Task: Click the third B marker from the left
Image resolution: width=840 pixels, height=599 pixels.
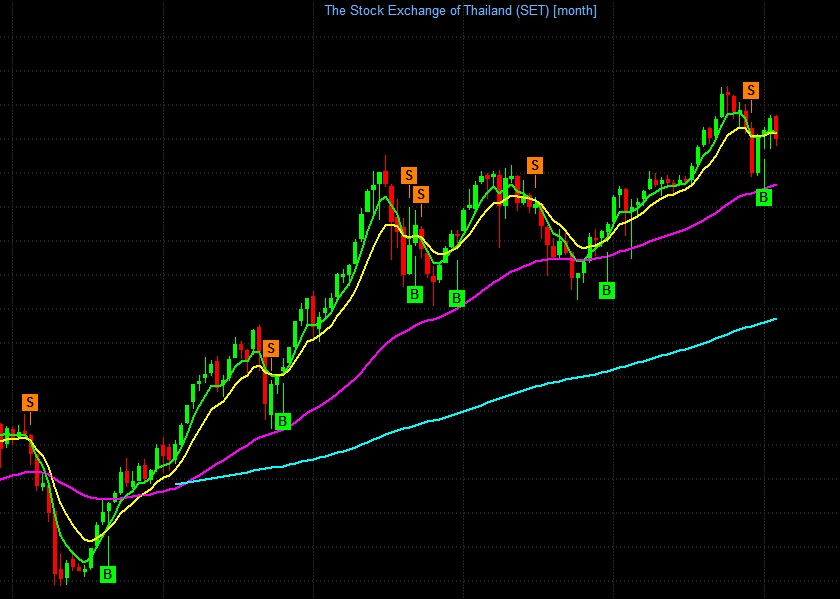Action: point(415,294)
